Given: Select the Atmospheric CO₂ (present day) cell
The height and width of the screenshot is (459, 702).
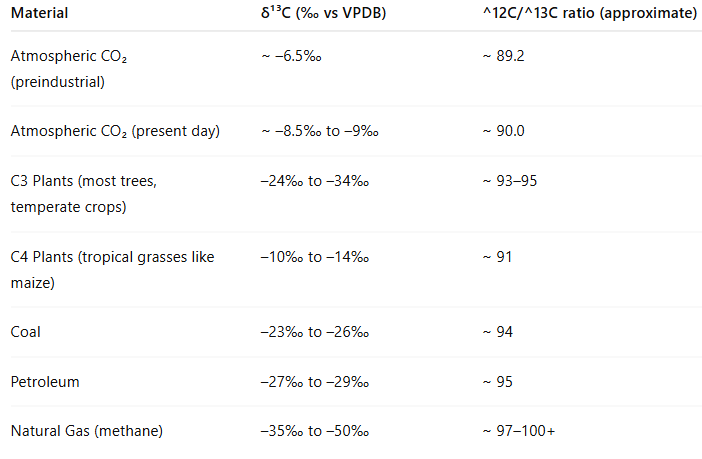Looking at the screenshot, I should coord(115,131).
